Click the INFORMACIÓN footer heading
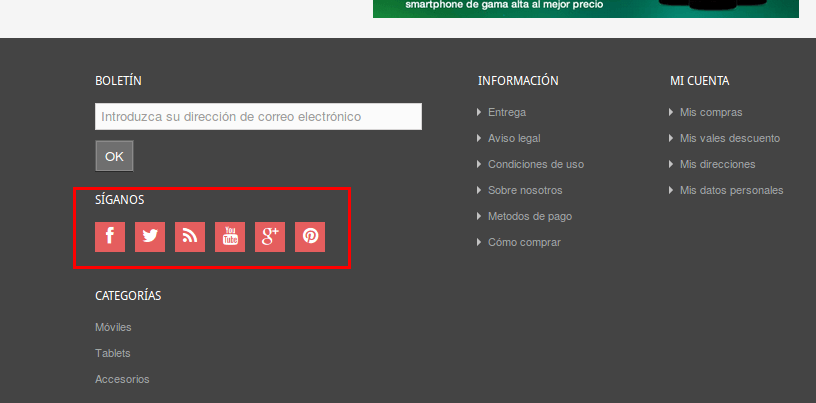The width and height of the screenshot is (816, 403). (x=518, y=81)
